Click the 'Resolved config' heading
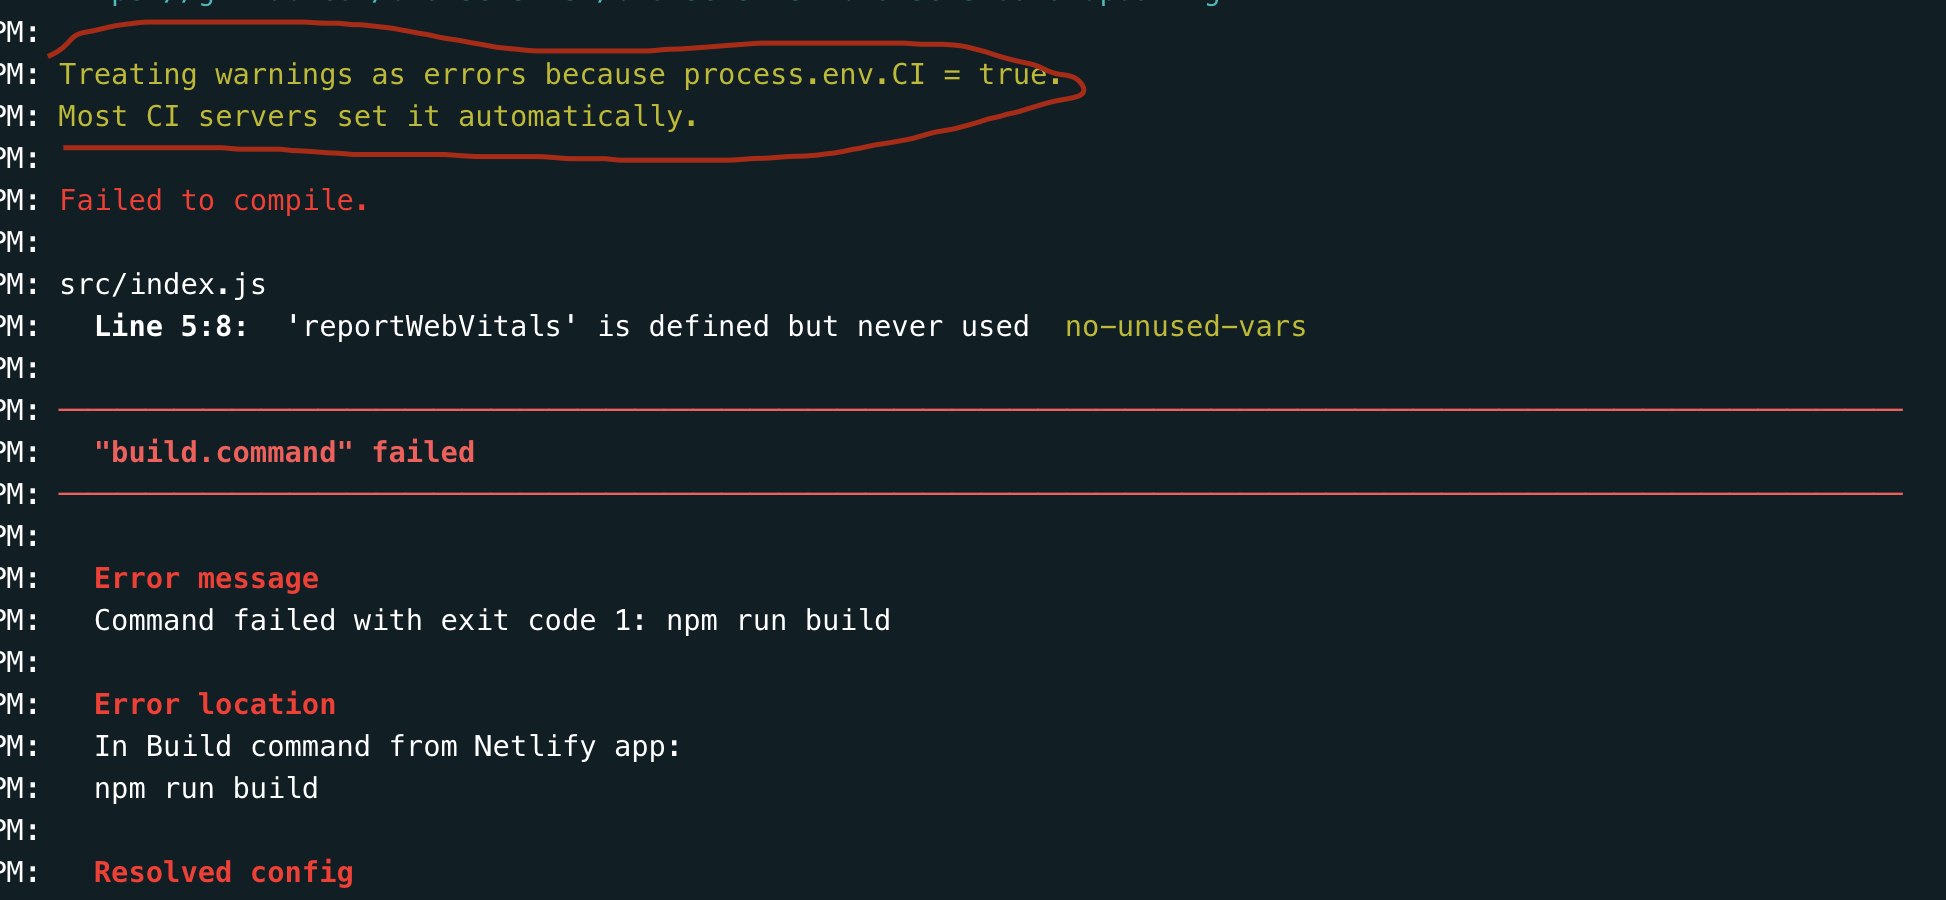Image resolution: width=1946 pixels, height=900 pixels. click(x=223, y=873)
